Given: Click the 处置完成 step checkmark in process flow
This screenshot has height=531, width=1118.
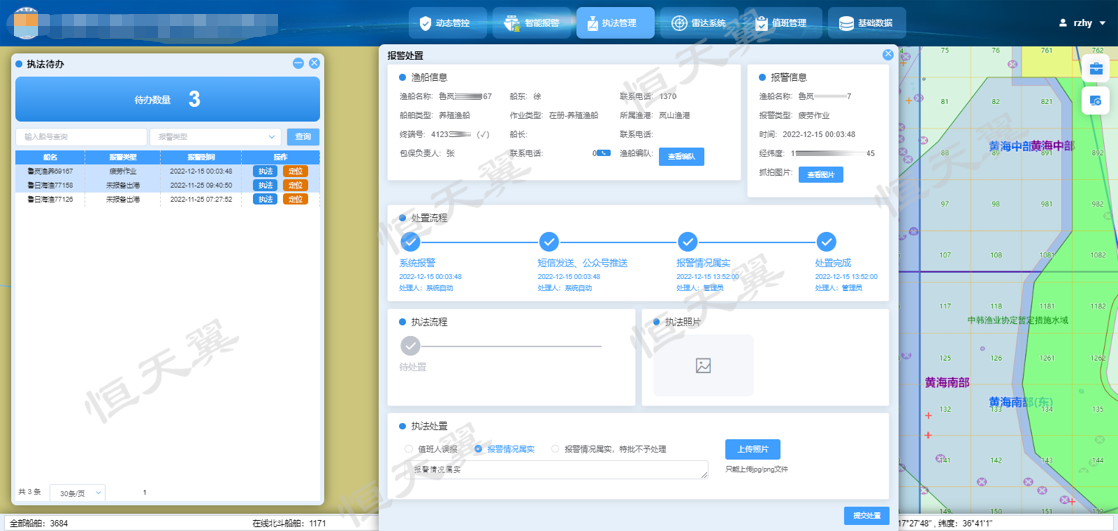Looking at the screenshot, I should (826, 242).
